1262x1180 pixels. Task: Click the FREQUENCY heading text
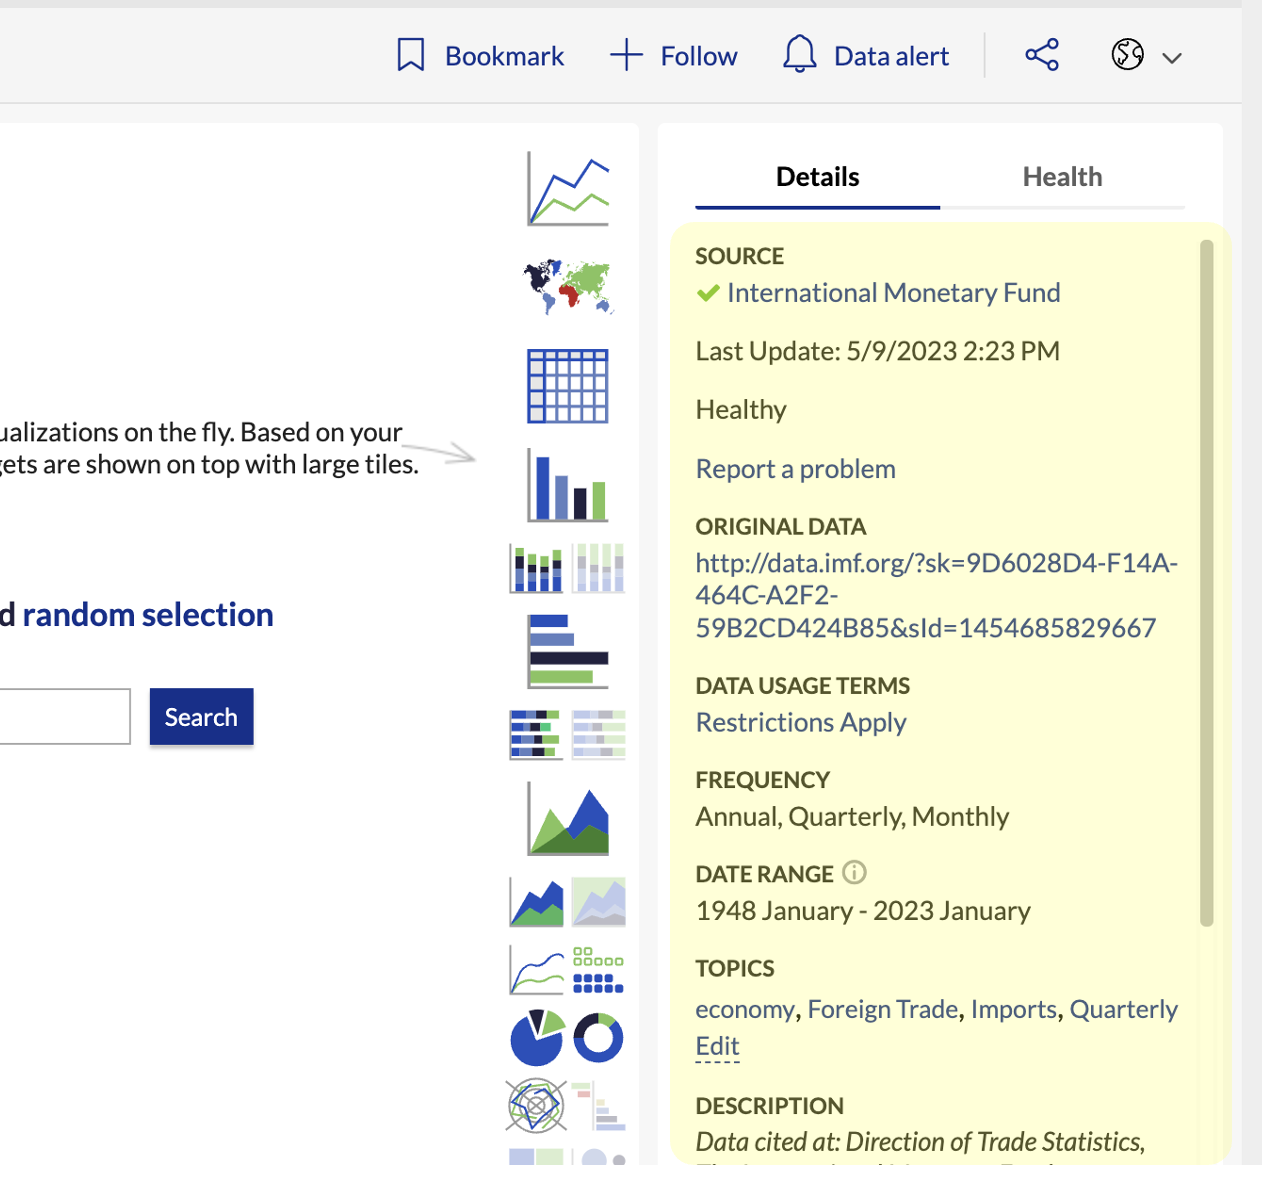(x=762, y=780)
